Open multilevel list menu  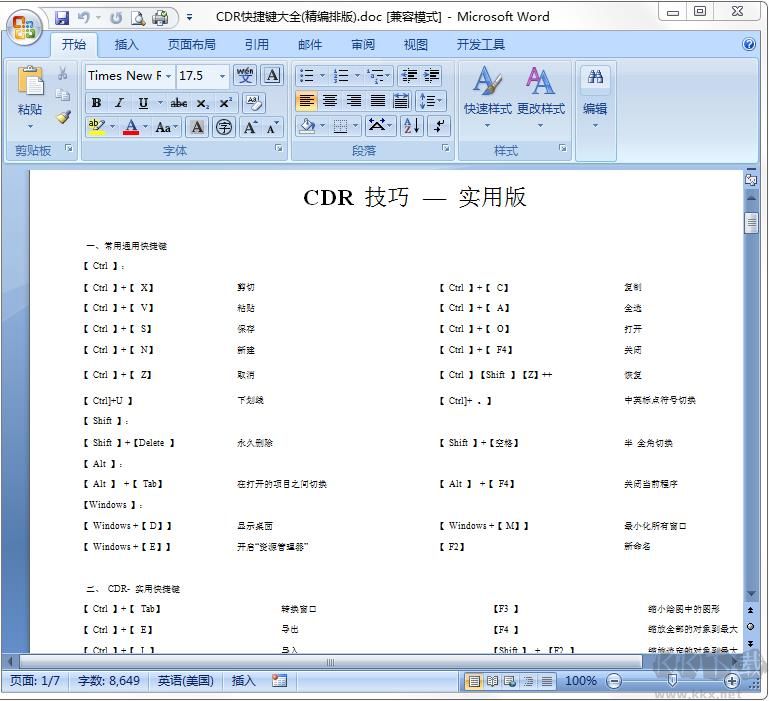378,76
